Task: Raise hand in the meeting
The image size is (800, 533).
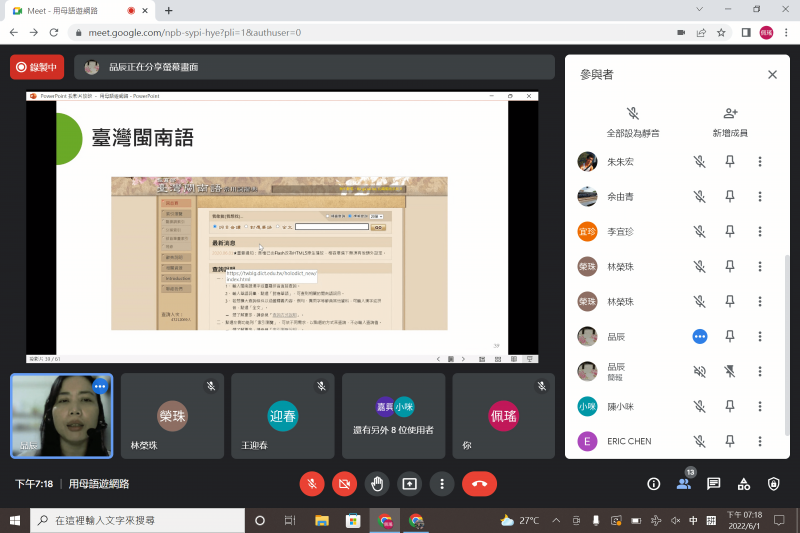Action: (x=377, y=484)
